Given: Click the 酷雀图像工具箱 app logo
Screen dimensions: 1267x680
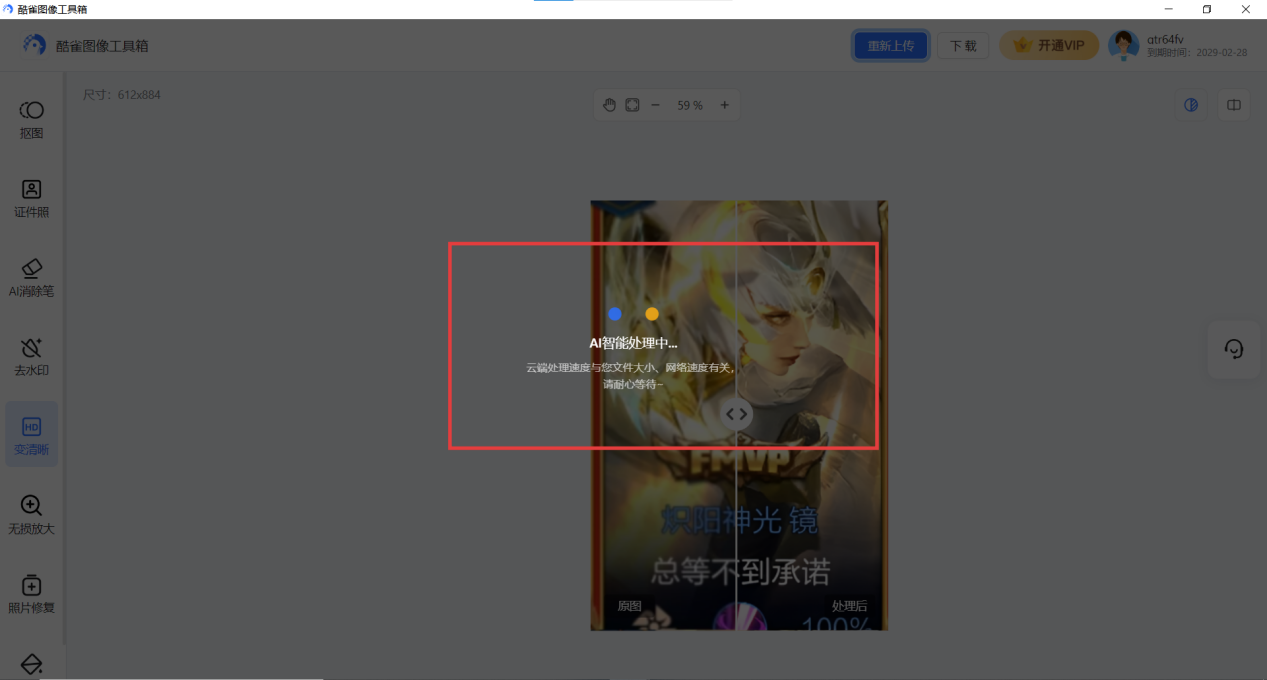Looking at the screenshot, I should 35,45.
